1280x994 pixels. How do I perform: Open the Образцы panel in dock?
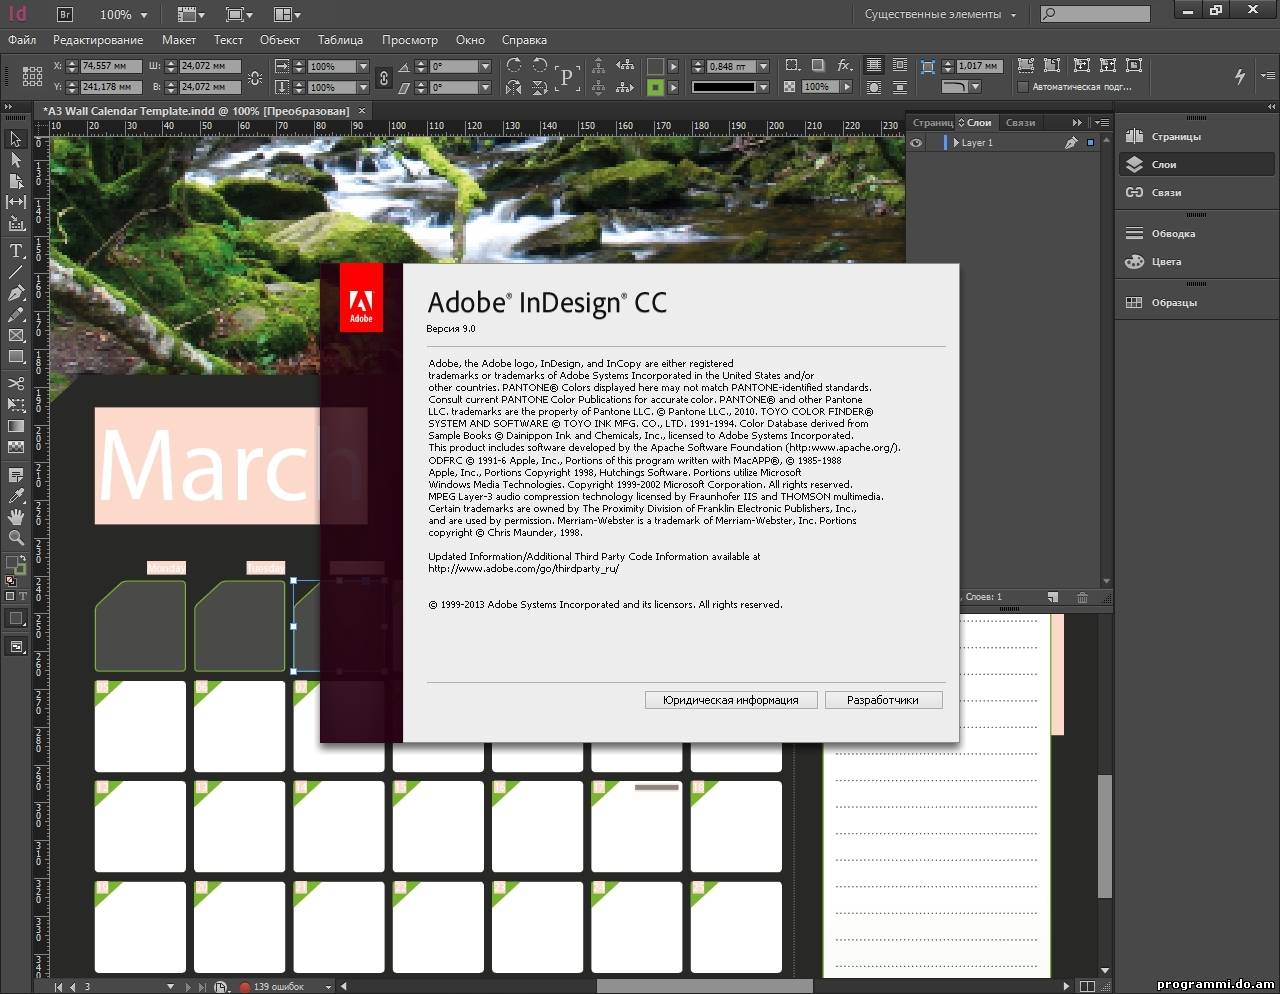pyautogui.click(x=1196, y=303)
